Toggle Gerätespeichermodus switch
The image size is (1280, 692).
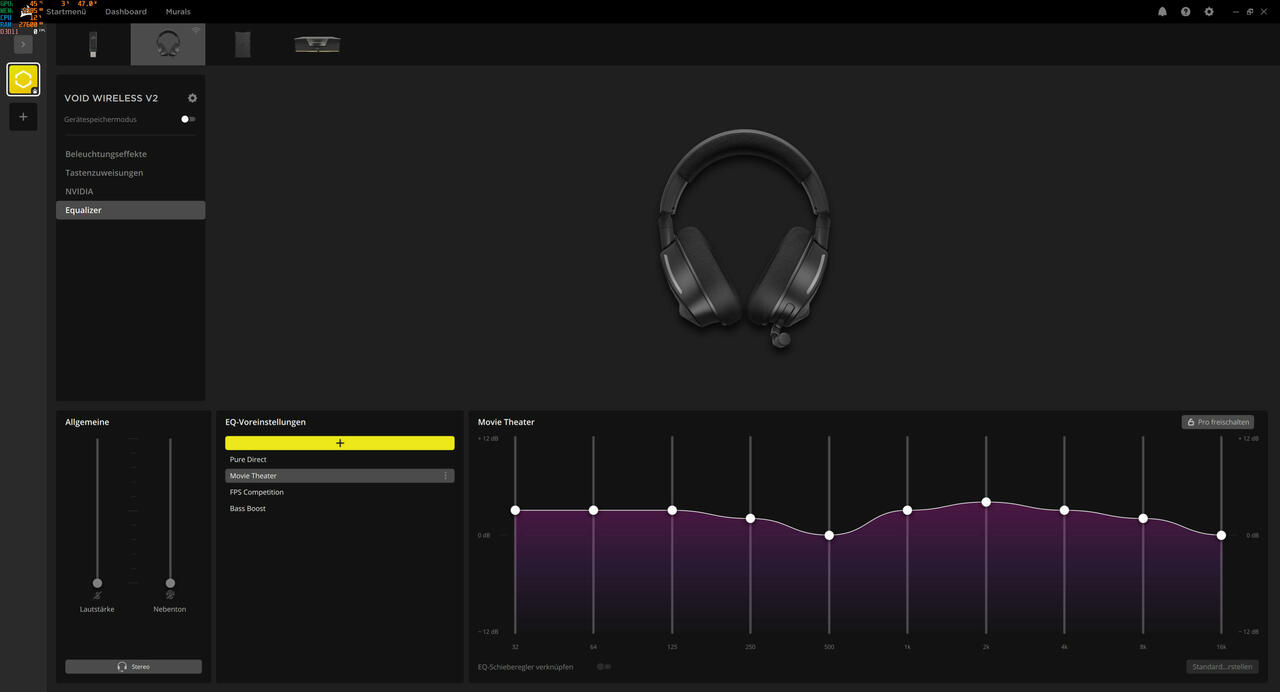pyautogui.click(x=187, y=119)
